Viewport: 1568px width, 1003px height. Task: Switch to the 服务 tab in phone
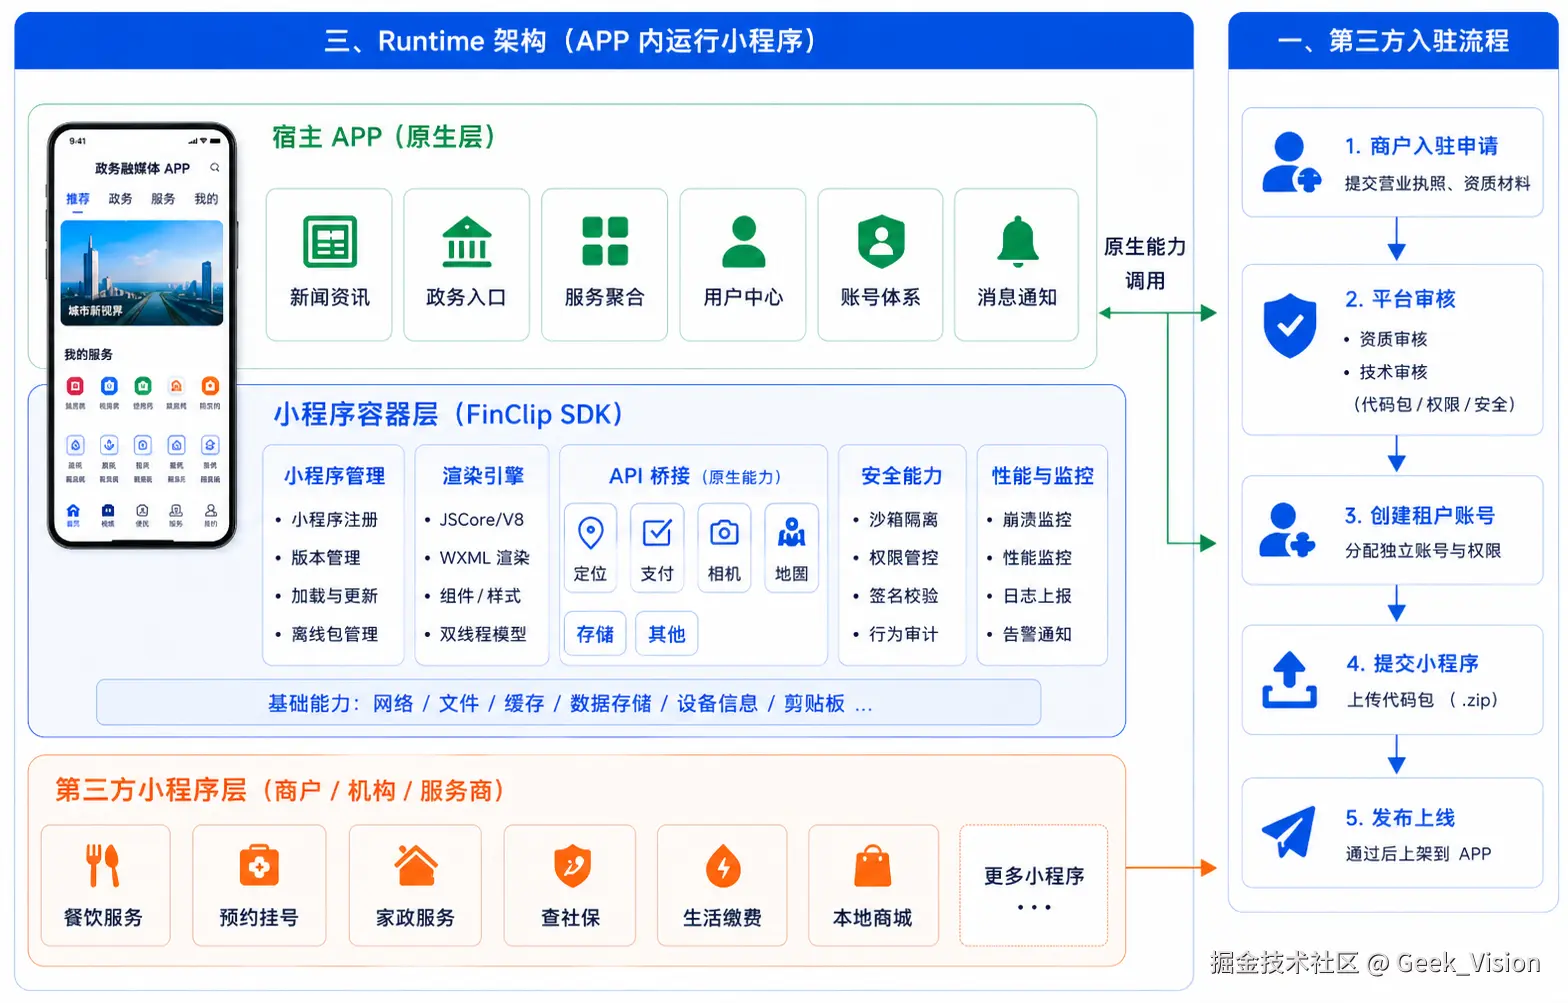pyautogui.click(x=163, y=199)
